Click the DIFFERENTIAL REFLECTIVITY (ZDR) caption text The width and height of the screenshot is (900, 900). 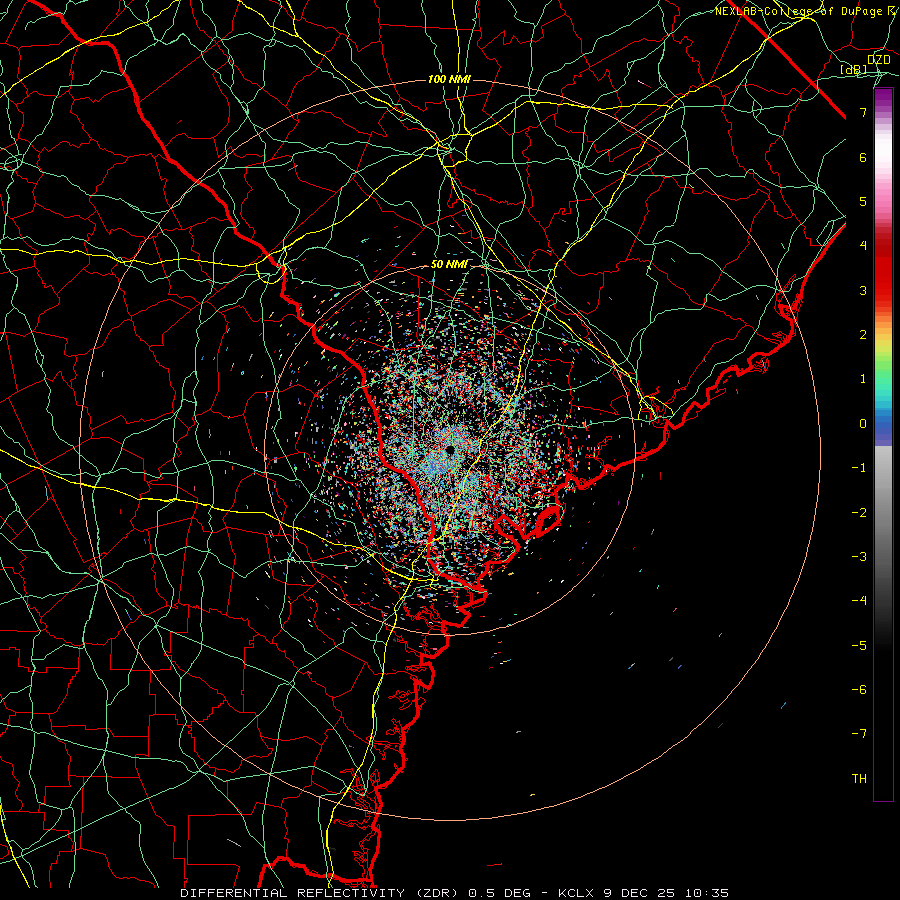tap(321, 893)
